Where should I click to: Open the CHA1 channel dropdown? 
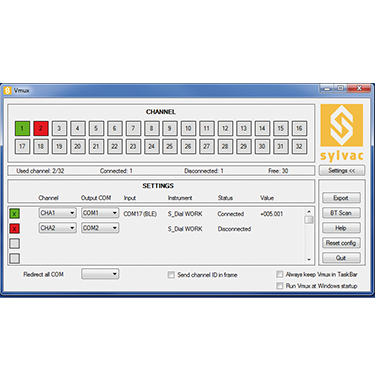57,213
